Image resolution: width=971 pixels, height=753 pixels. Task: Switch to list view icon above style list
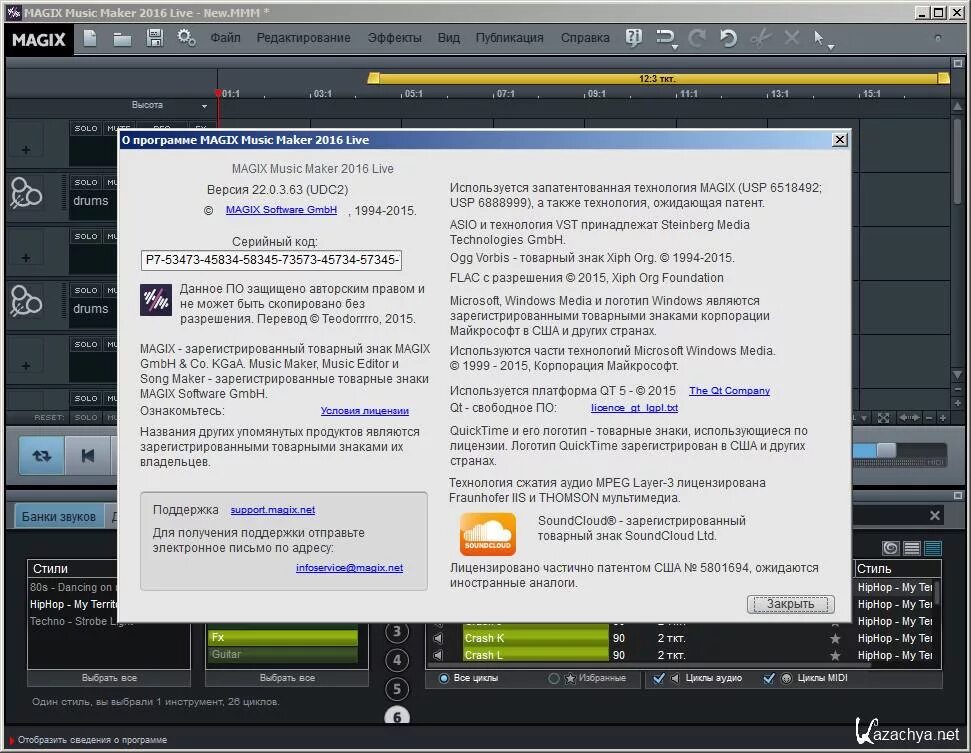(912, 548)
